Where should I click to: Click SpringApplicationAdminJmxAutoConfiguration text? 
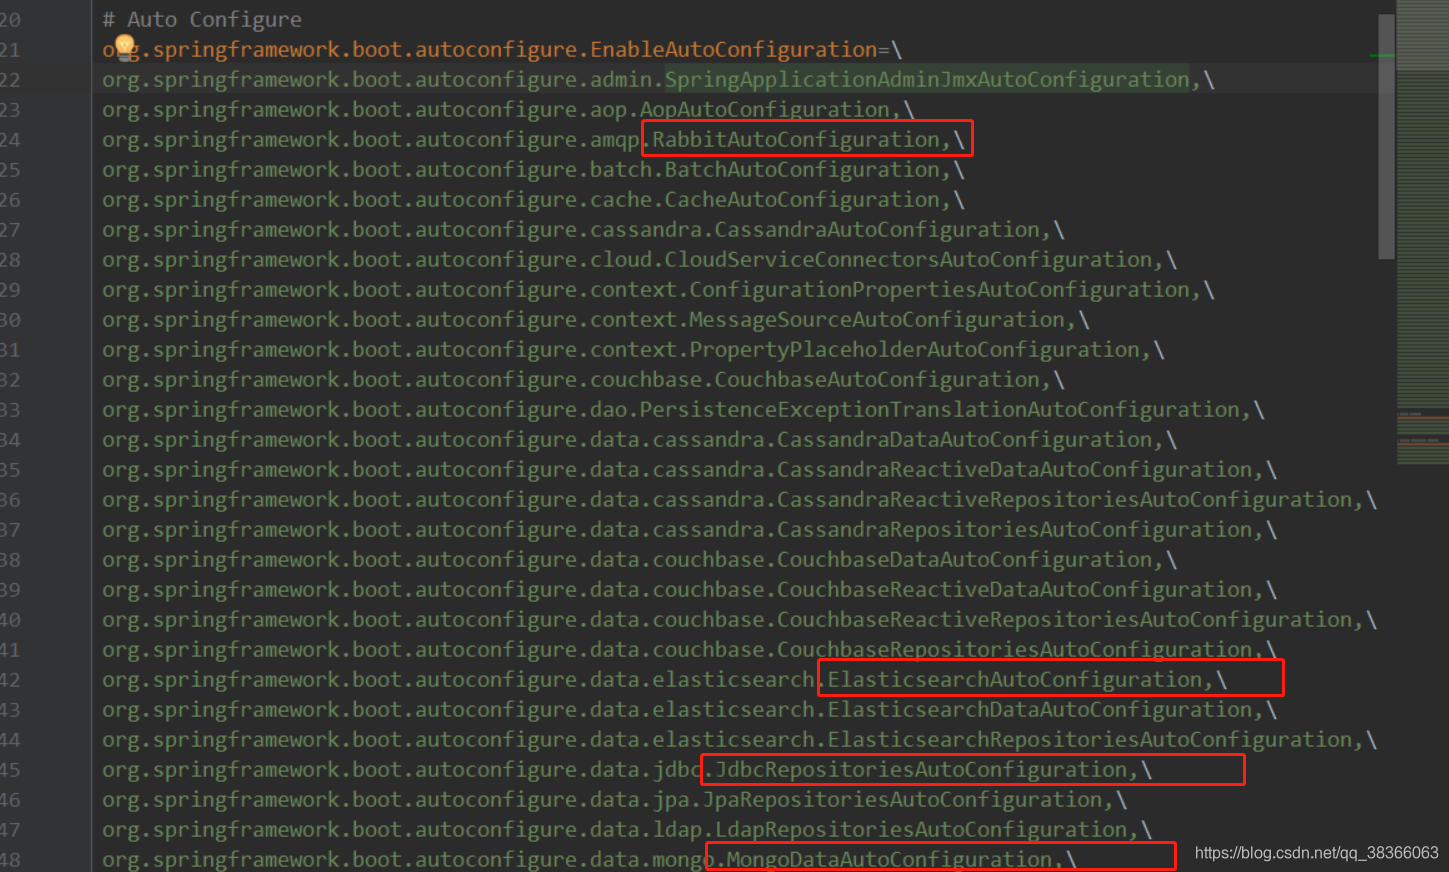click(927, 79)
